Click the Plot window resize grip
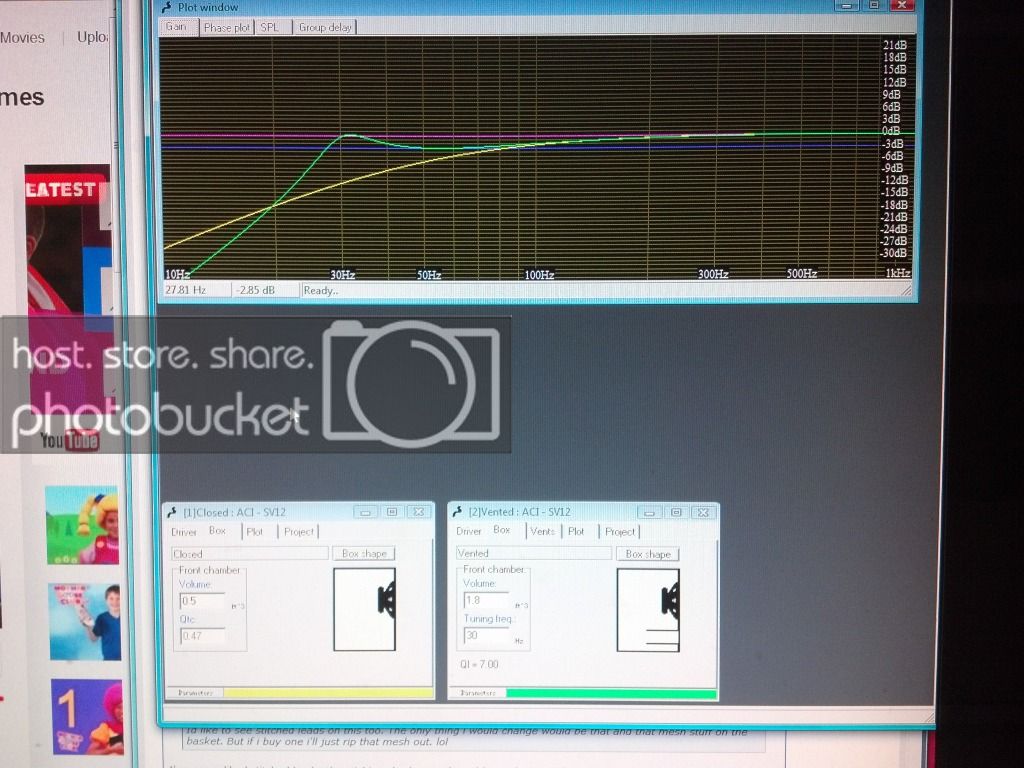This screenshot has width=1024, height=768. click(x=906, y=291)
